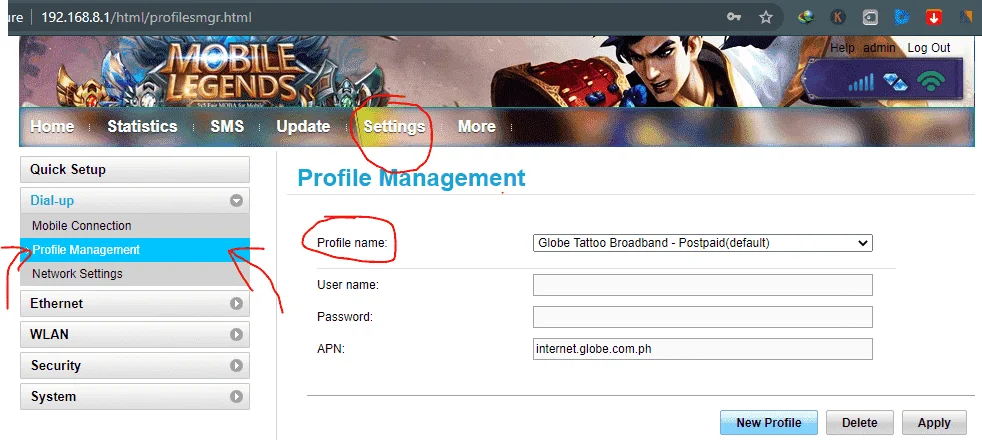Image resolution: width=982 pixels, height=440 pixels.
Task: Select the Settings tab
Action: (394, 126)
